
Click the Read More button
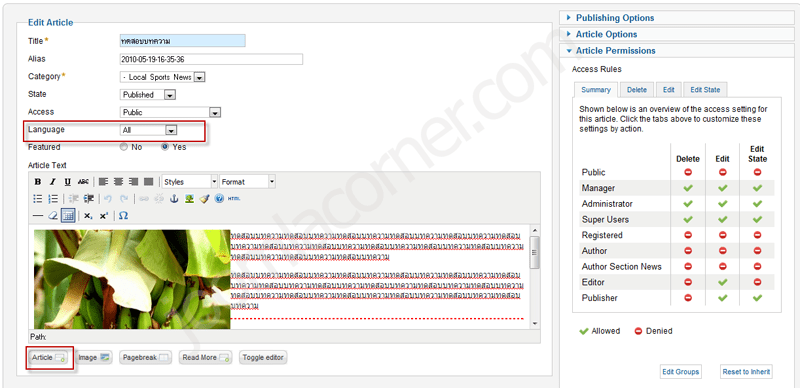tap(206, 357)
